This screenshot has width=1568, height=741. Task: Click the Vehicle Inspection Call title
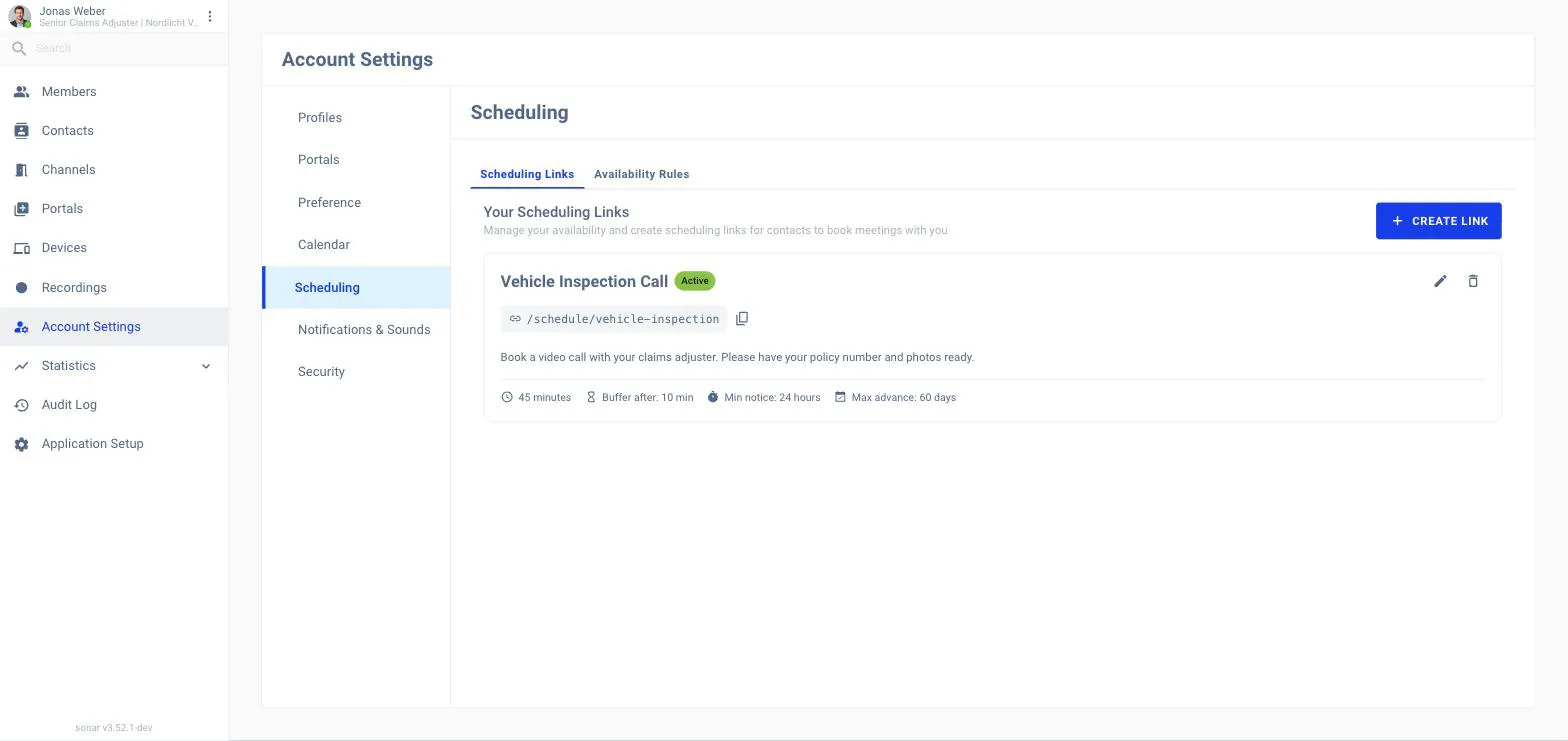click(584, 282)
